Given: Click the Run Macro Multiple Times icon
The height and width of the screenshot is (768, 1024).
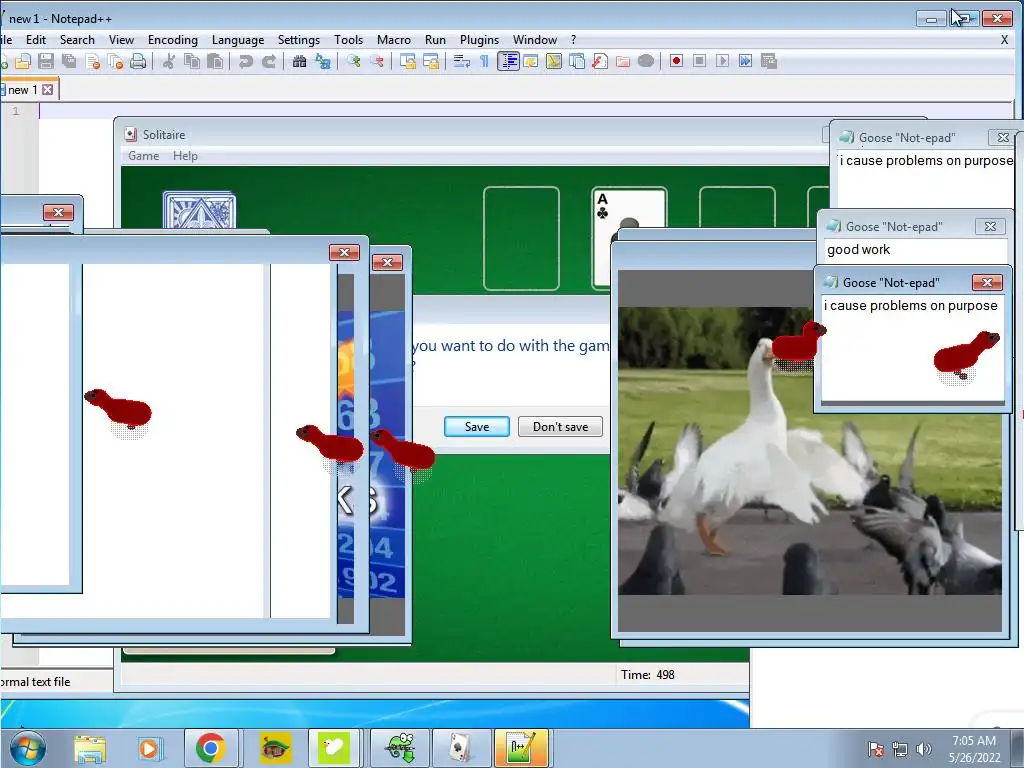Looking at the screenshot, I should coord(745,61).
